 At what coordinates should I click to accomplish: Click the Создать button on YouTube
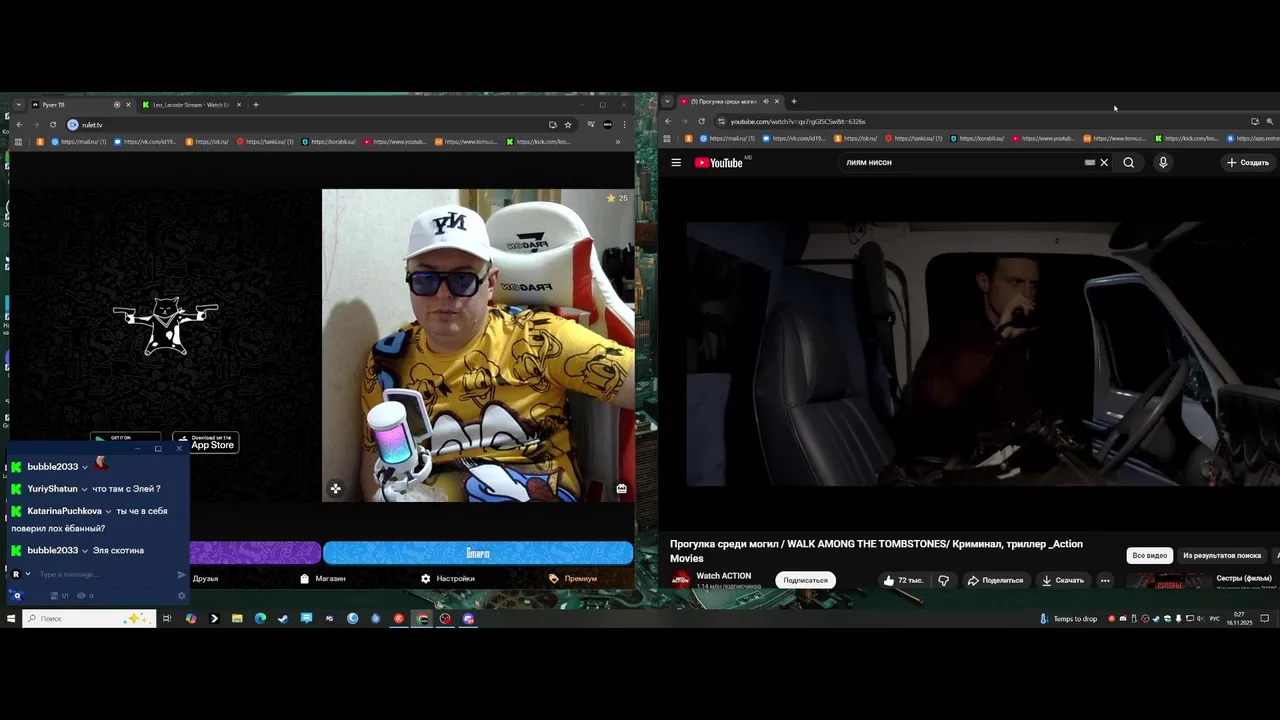[1248, 162]
